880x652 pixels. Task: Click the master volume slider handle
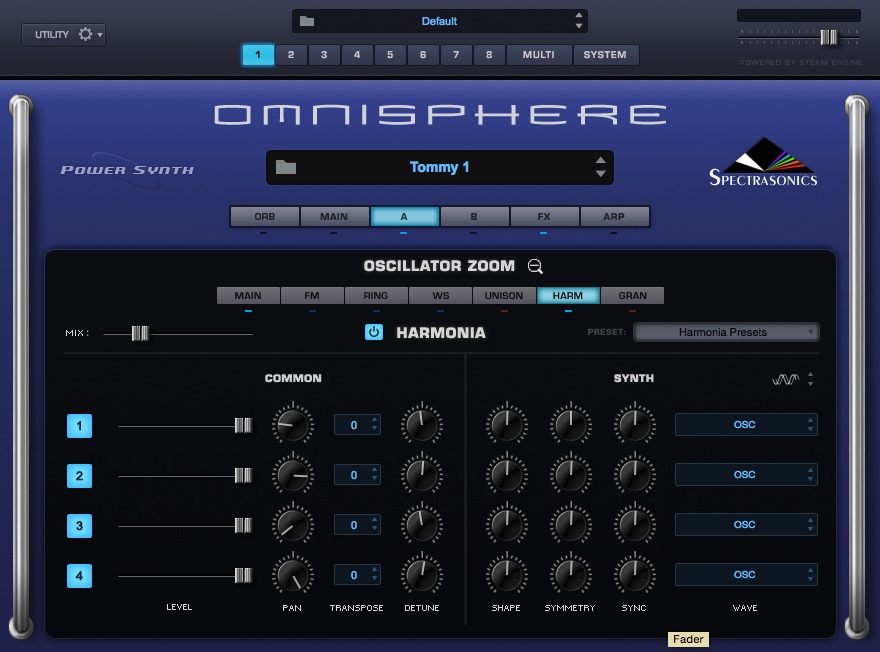pos(829,37)
